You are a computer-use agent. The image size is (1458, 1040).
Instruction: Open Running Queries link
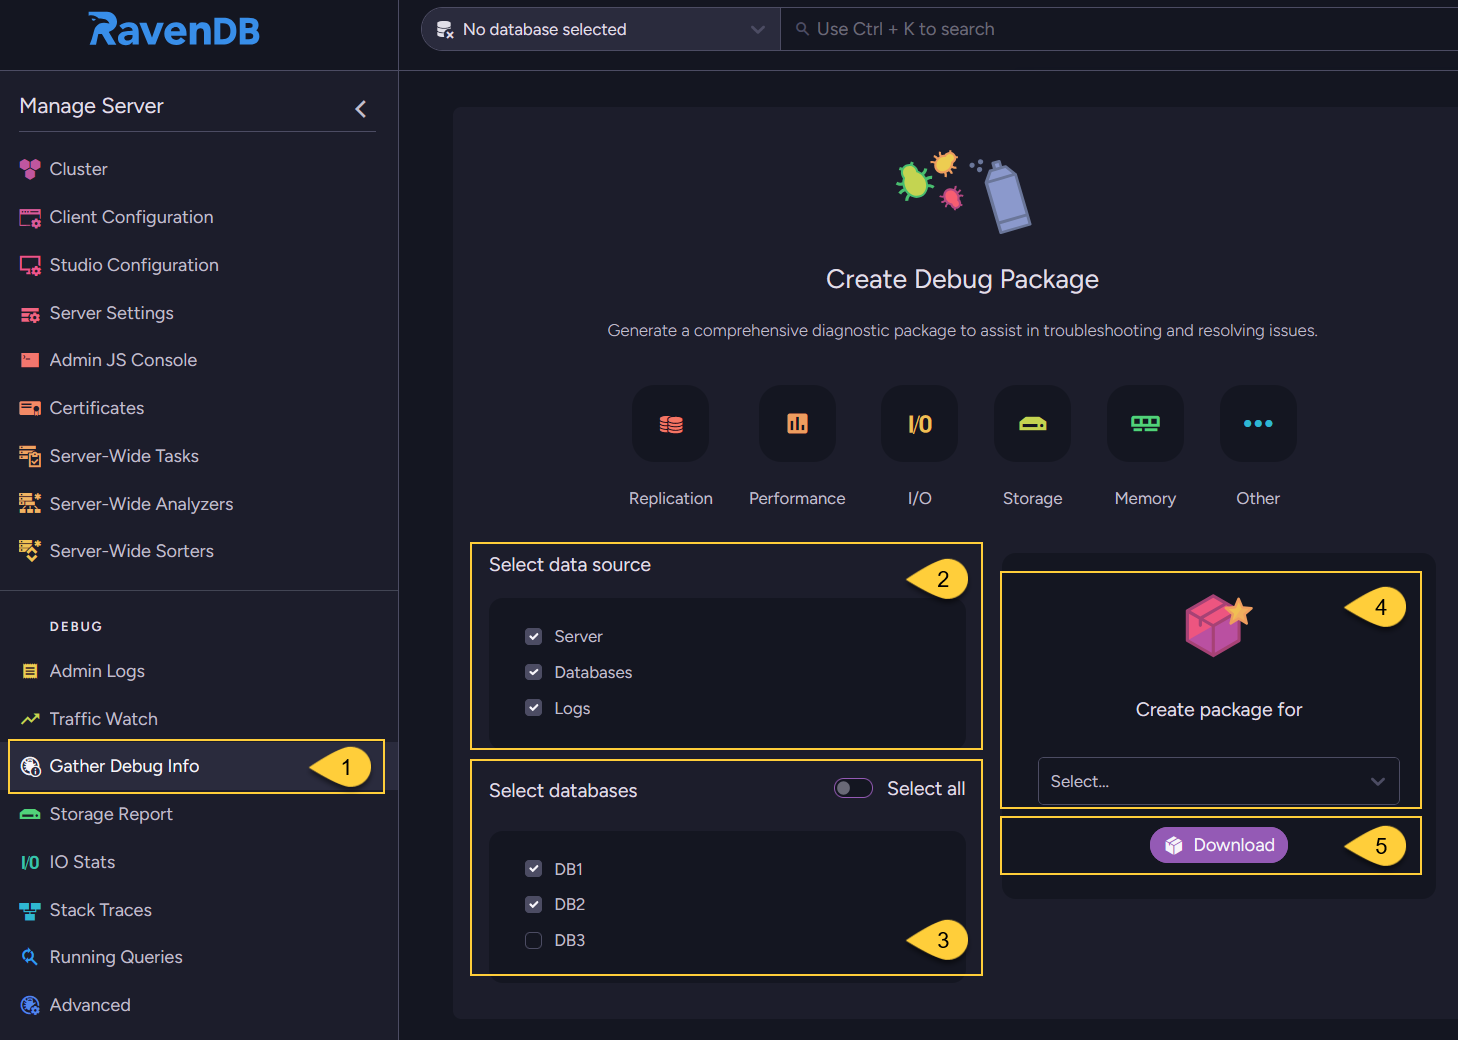(x=116, y=957)
